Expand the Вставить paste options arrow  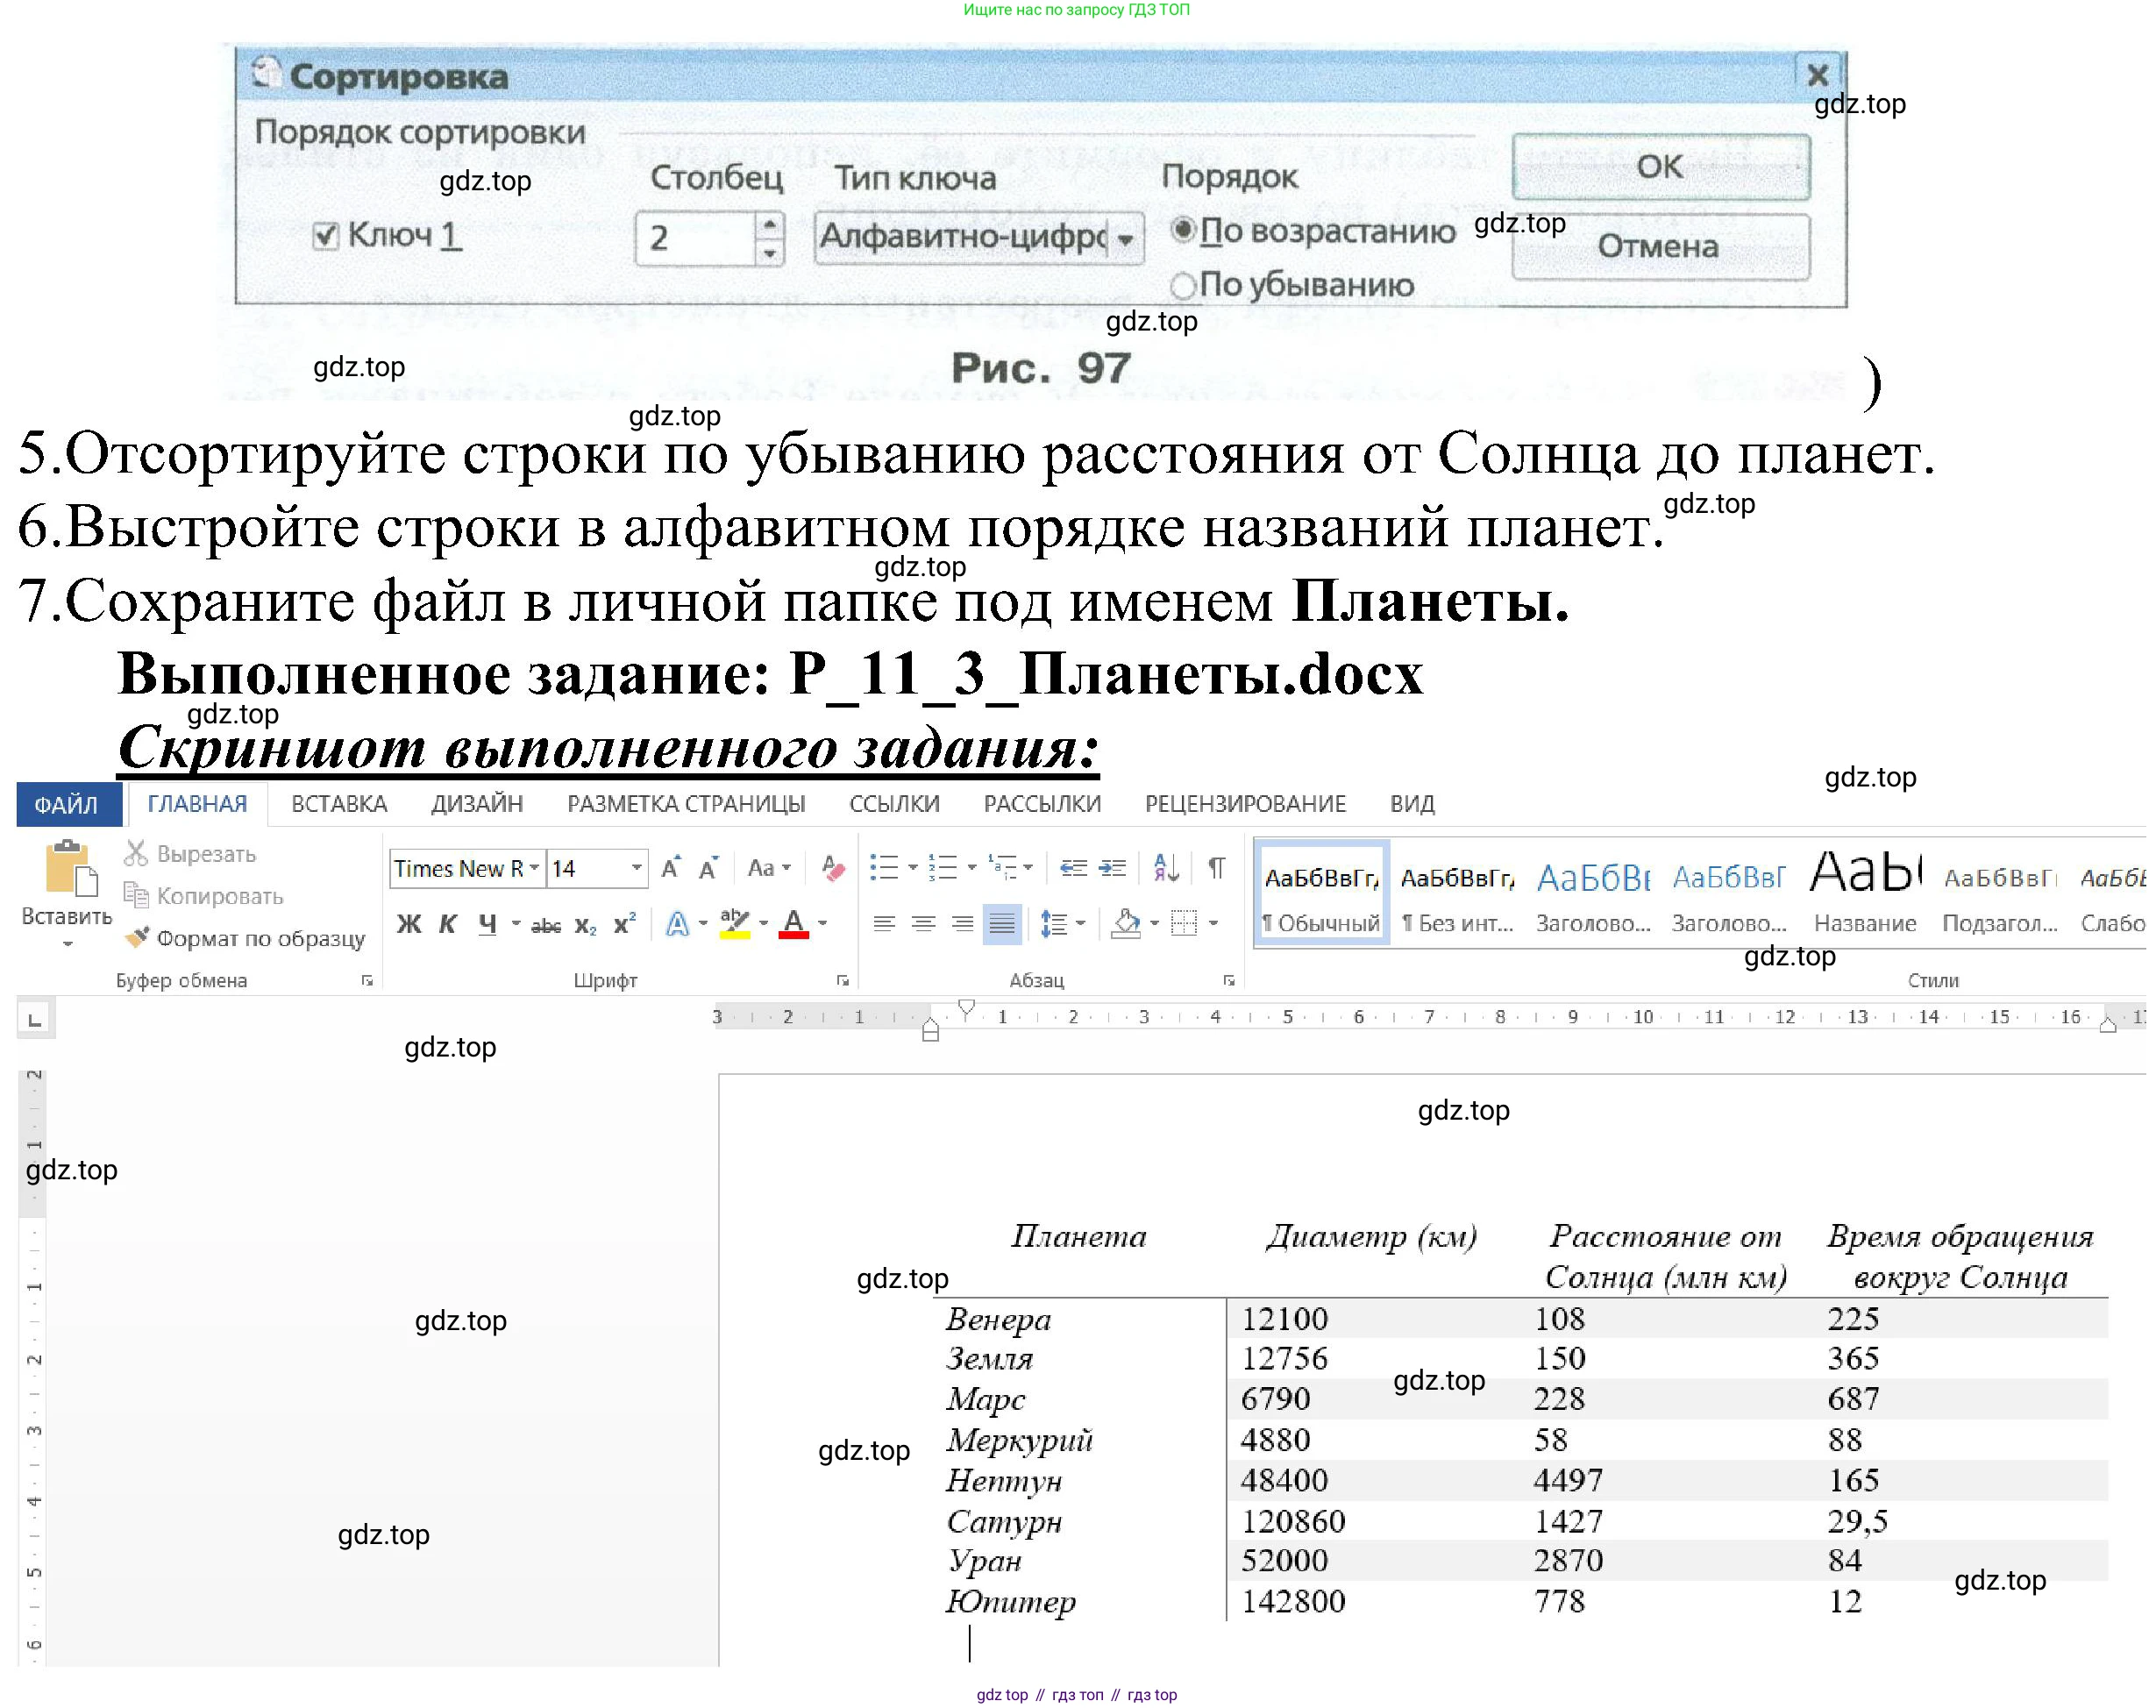click(68, 945)
